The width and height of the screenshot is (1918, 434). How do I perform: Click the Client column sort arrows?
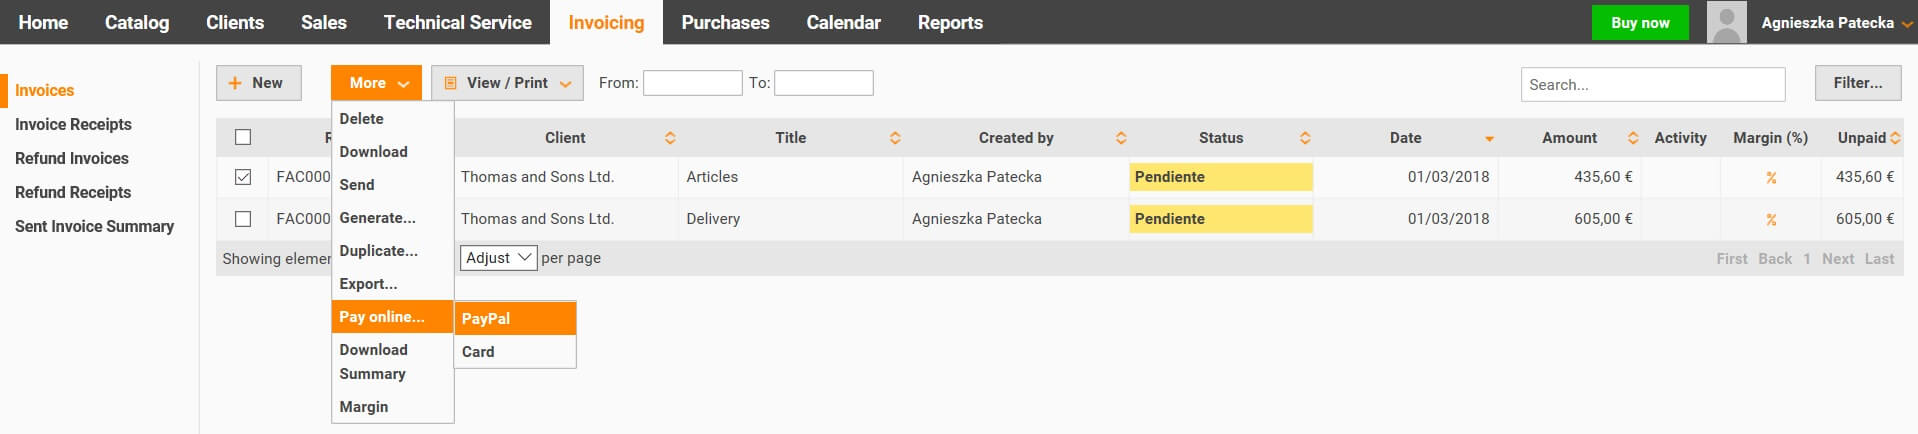[x=670, y=138]
